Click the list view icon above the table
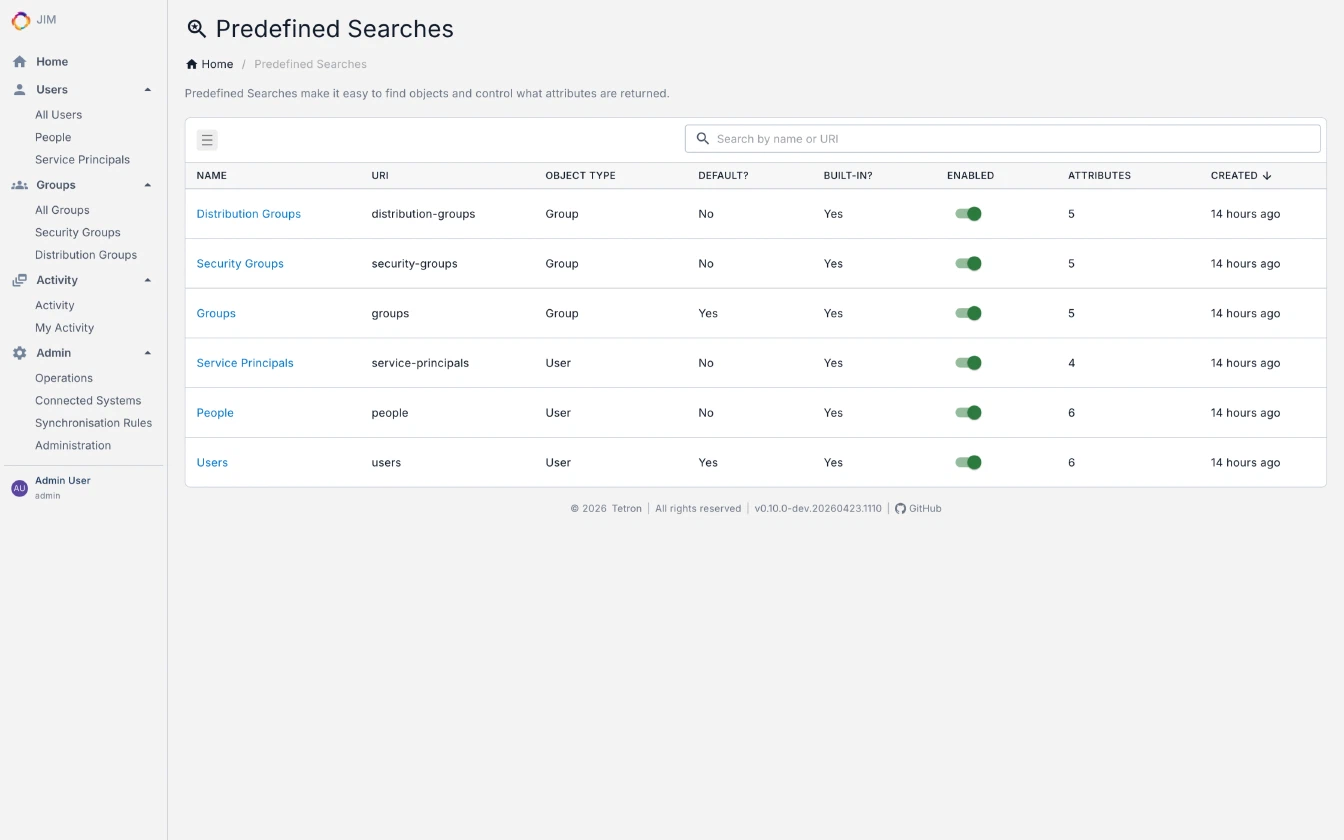This screenshot has width=1344, height=840. tap(207, 140)
